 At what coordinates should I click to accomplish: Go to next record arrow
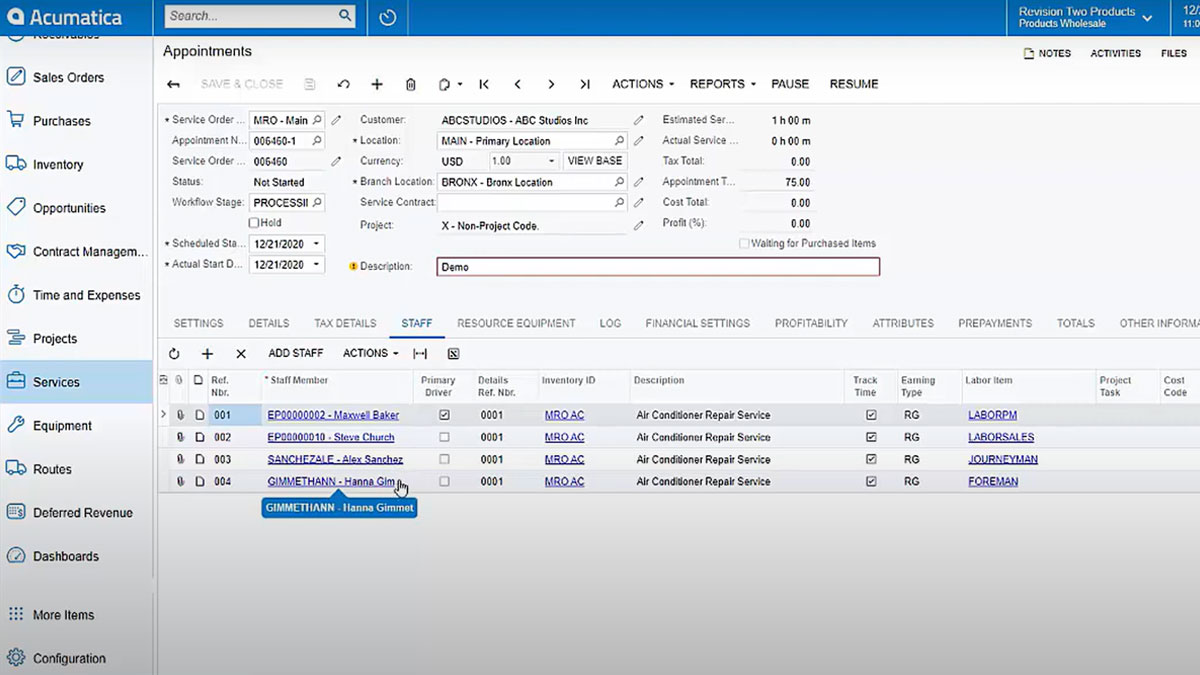point(551,84)
